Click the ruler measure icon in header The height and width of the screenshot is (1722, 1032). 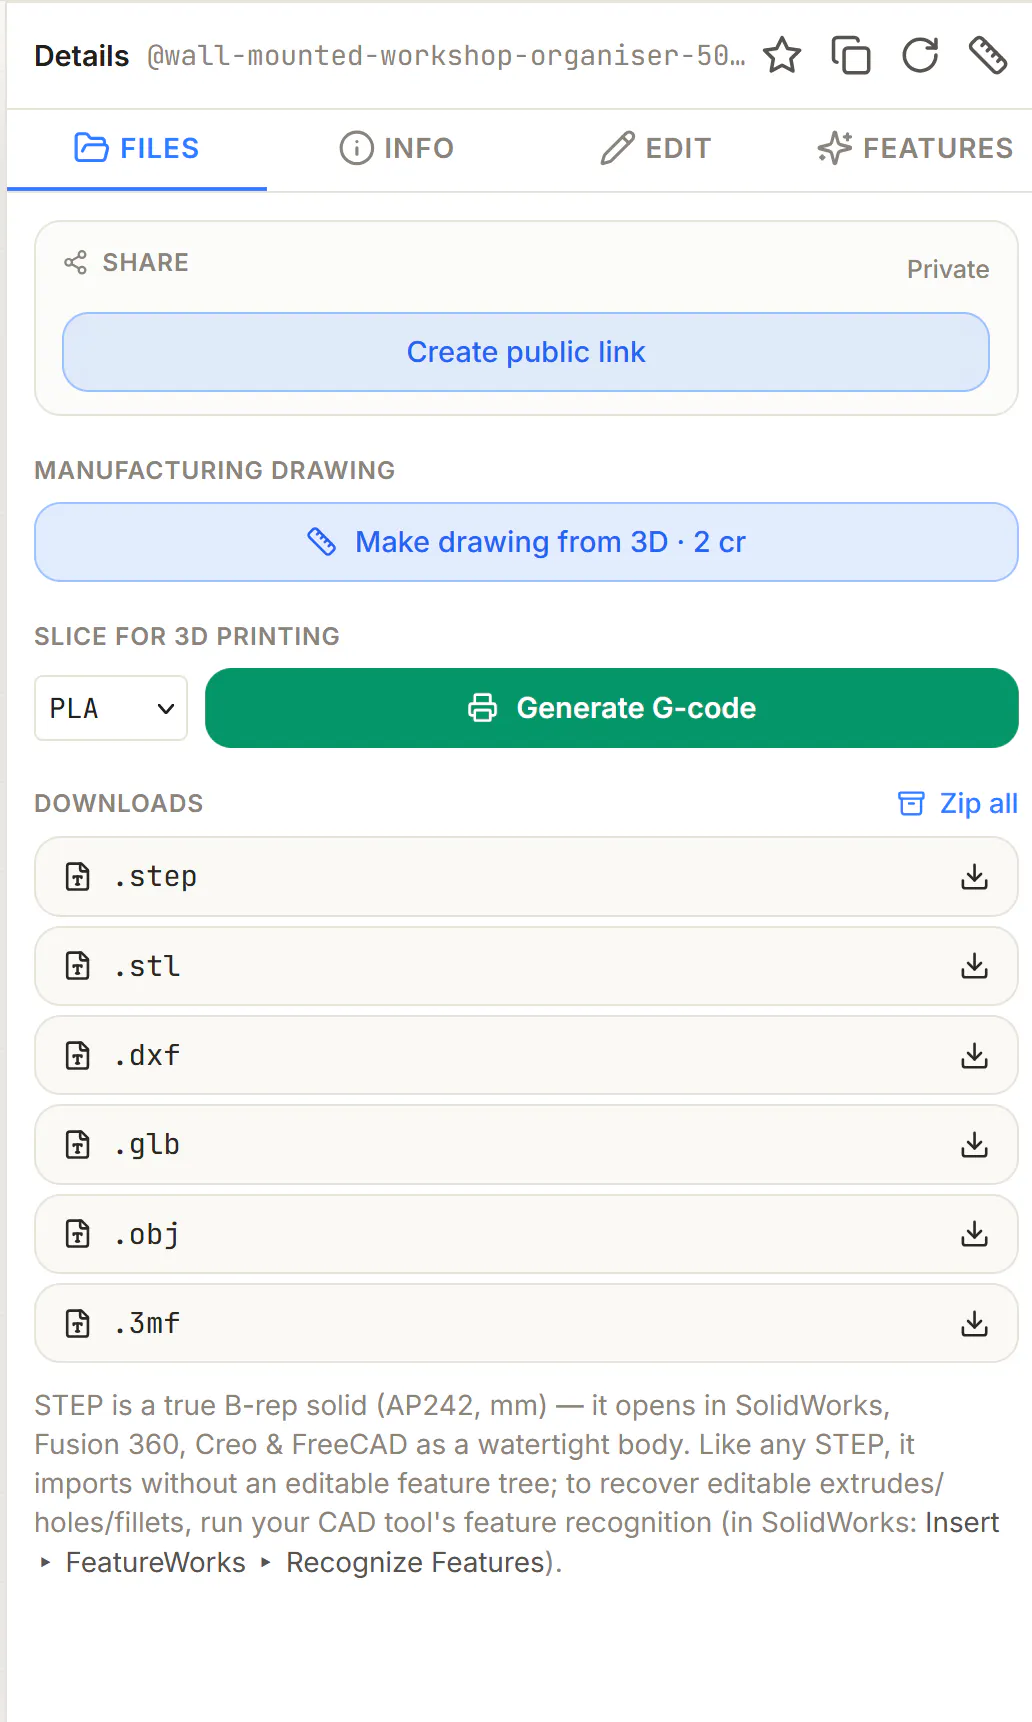click(x=988, y=55)
